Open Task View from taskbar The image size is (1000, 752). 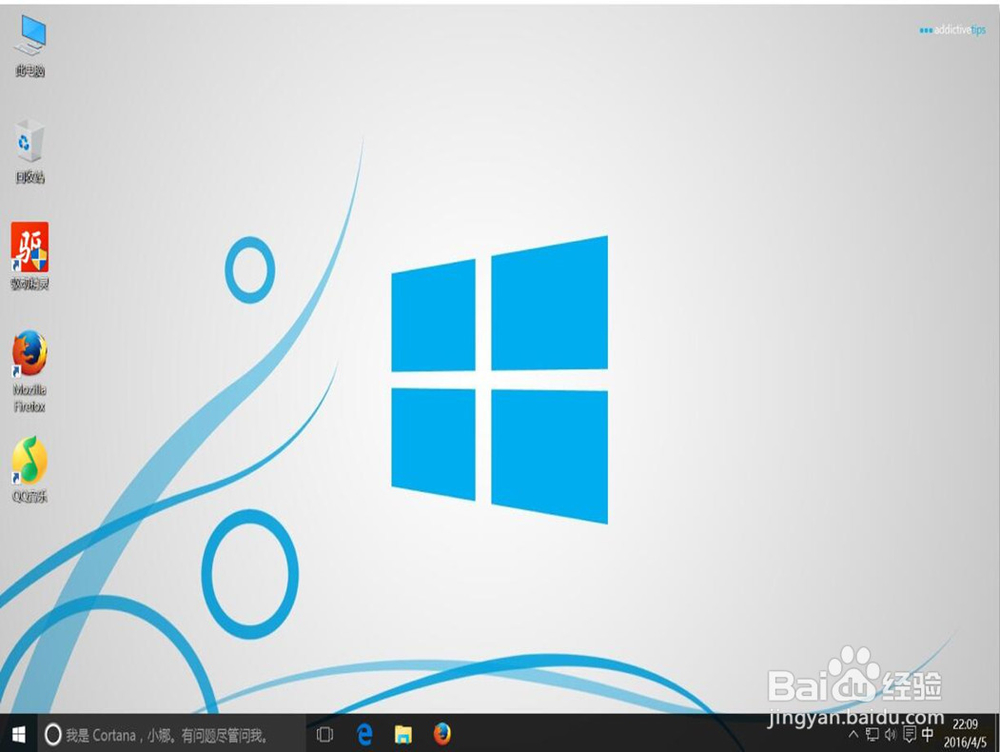[x=325, y=735]
